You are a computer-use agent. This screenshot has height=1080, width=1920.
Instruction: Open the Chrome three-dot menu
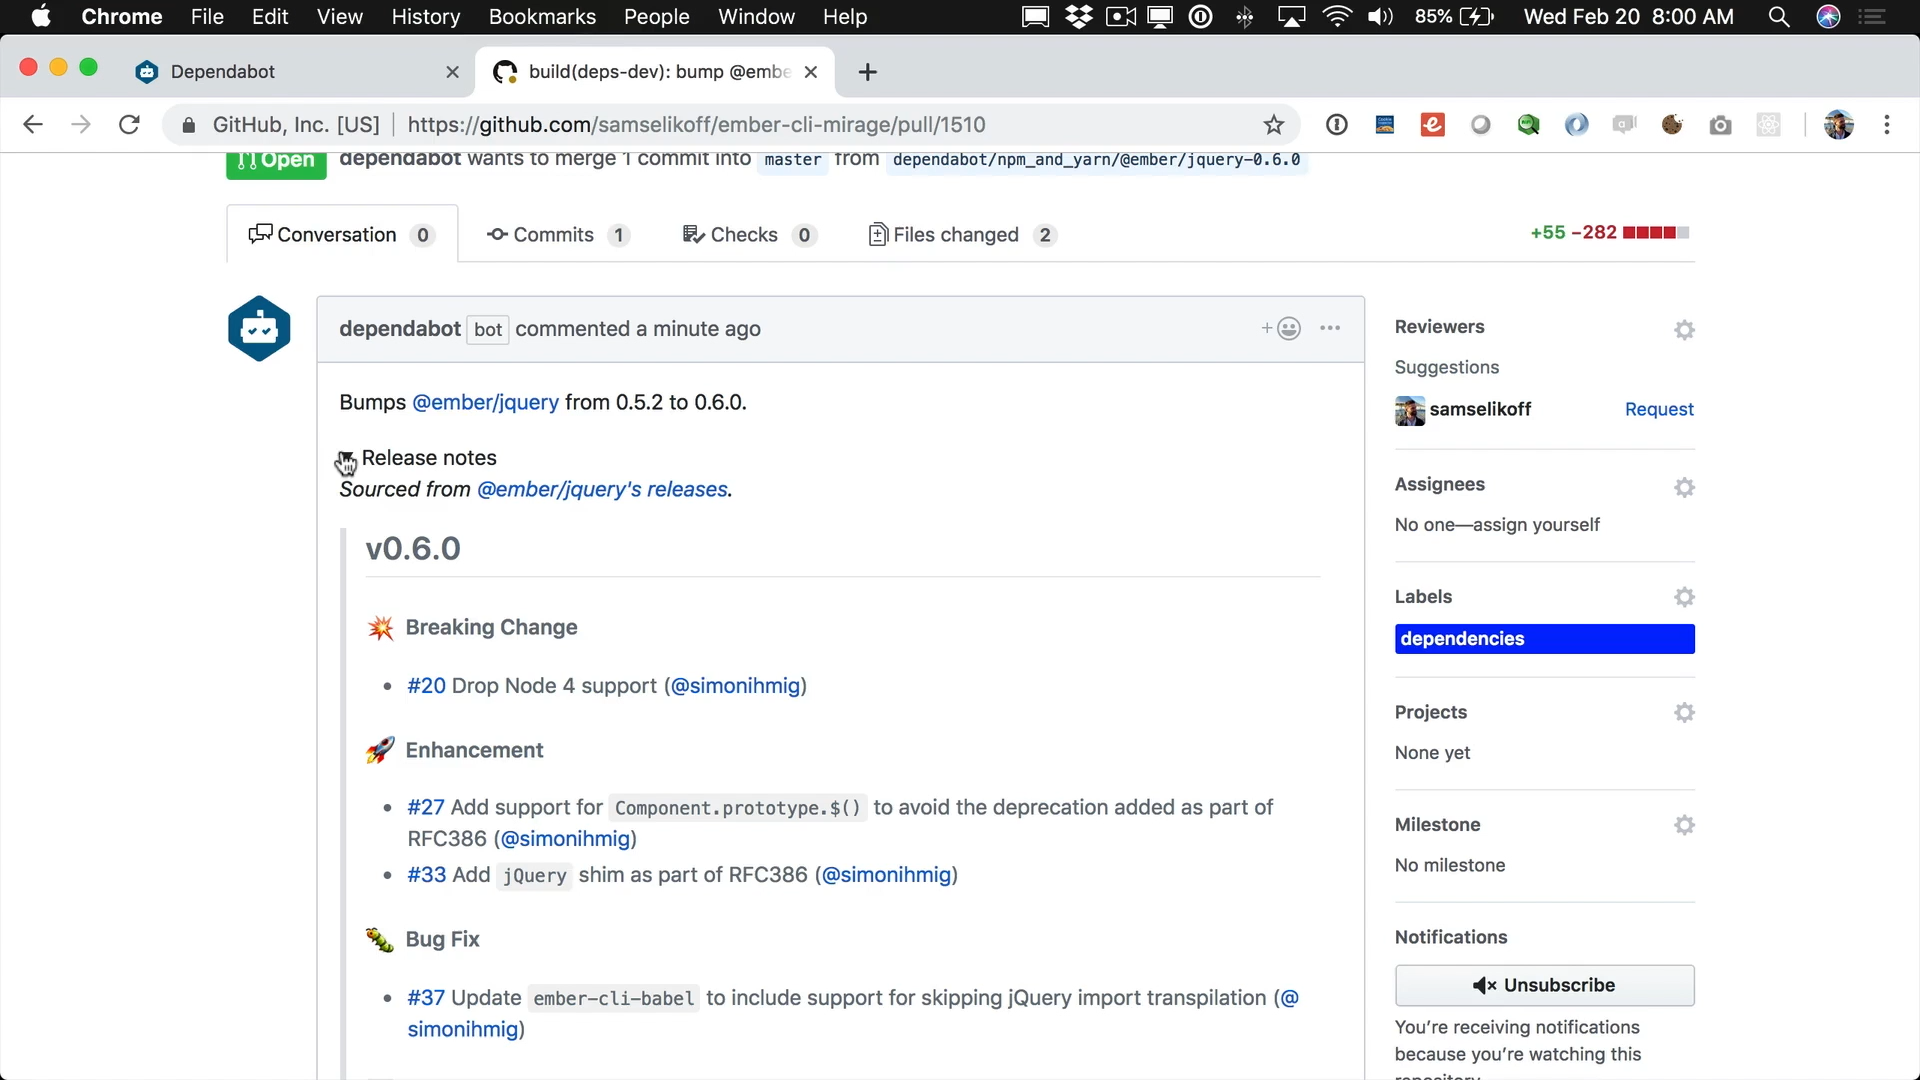(1887, 125)
